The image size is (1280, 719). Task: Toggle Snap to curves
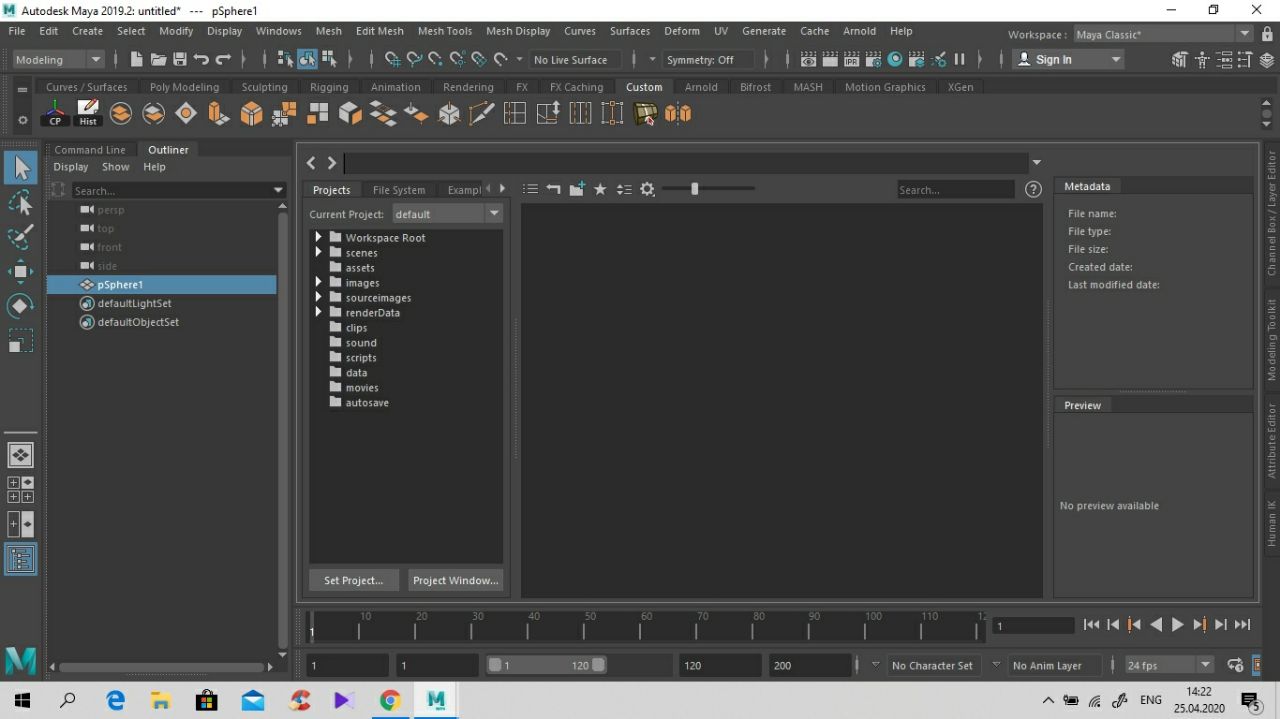(414, 59)
